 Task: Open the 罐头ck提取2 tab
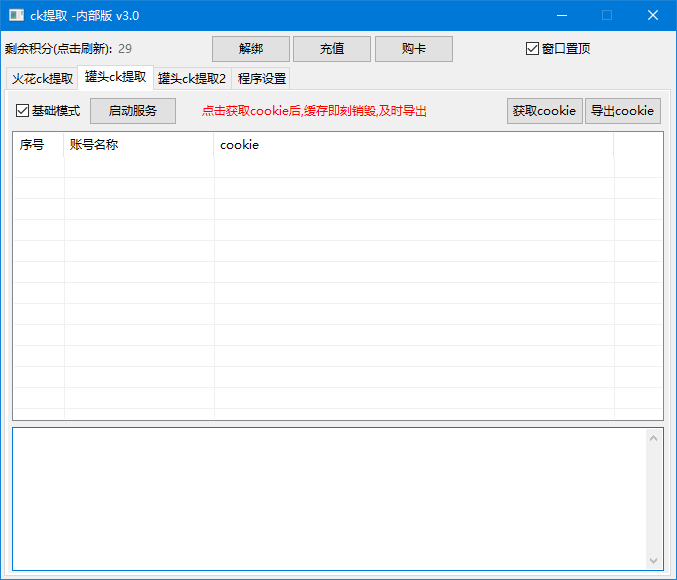[192, 78]
